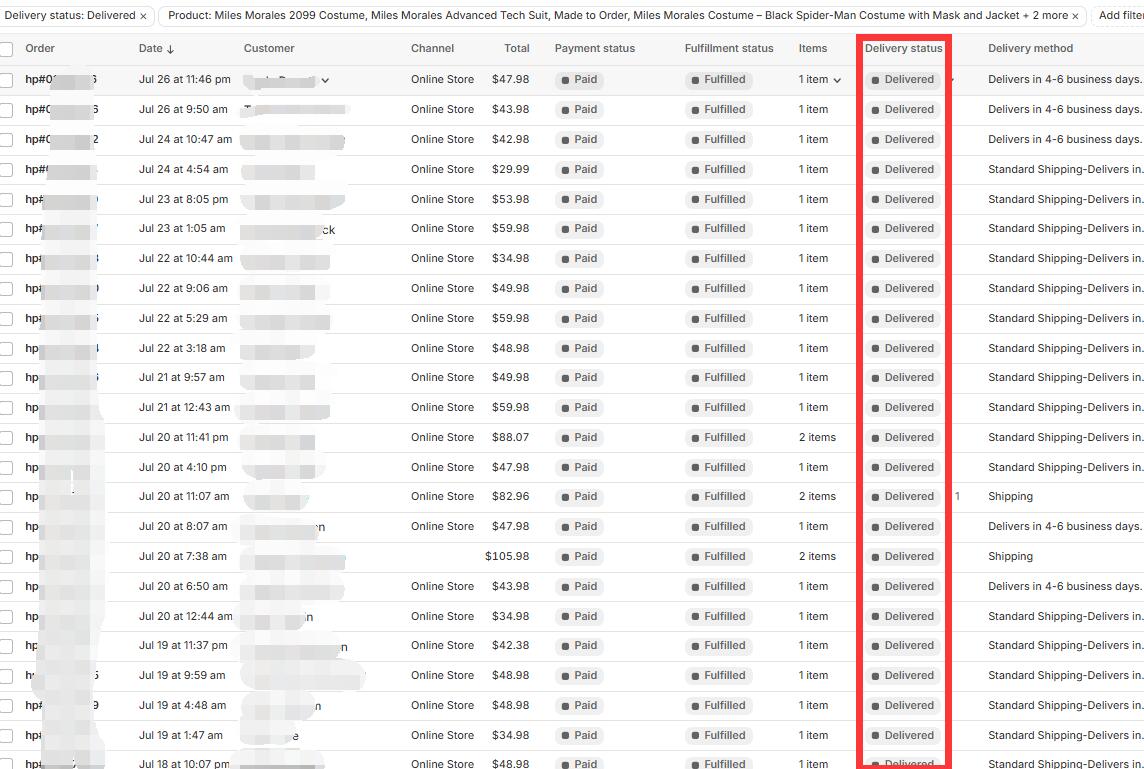The height and width of the screenshot is (769, 1144).
Task: Remove the Product filter chip
Action: pos(1076,16)
